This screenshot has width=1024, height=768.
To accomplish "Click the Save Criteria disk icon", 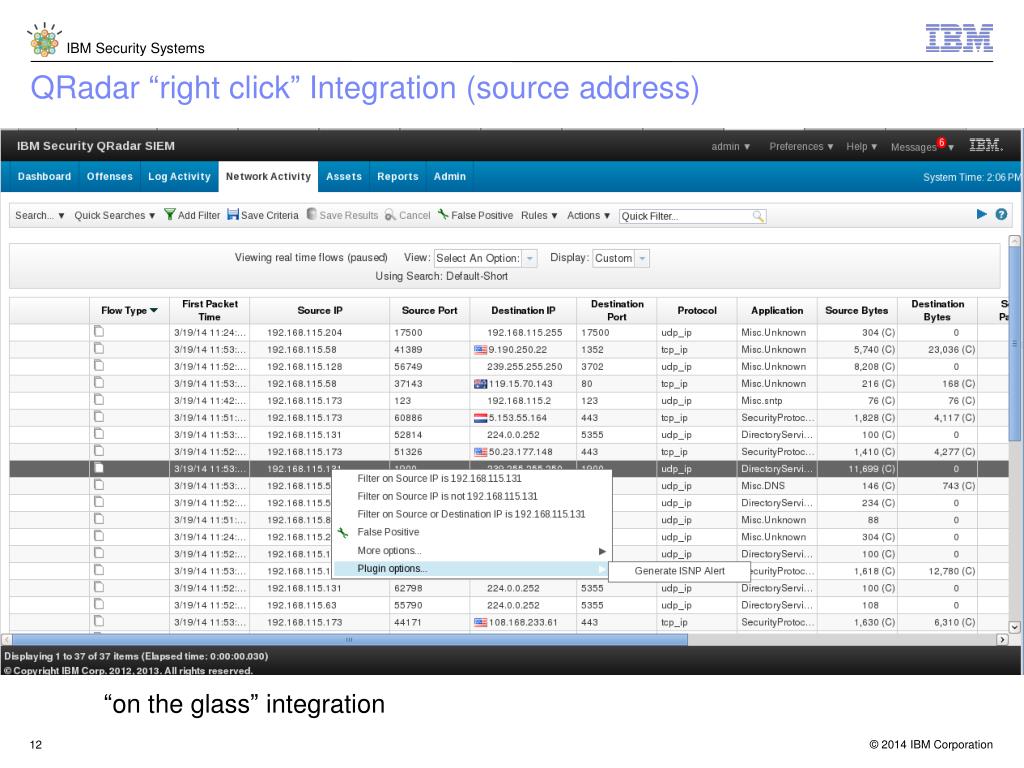I will pos(233,215).
